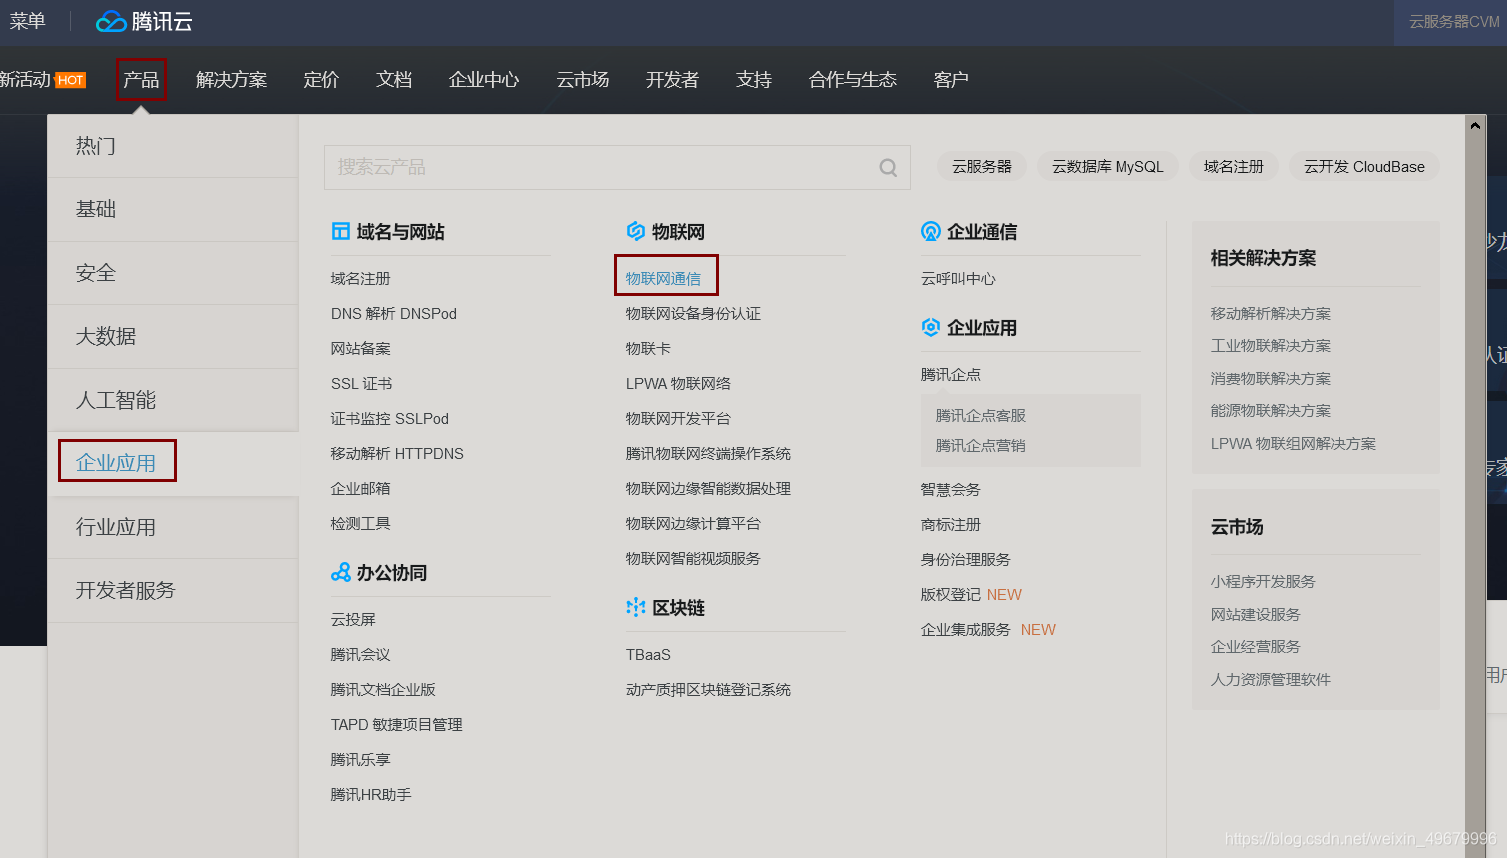Viewport: 1507px width, 858px height.
Task: Open the 开发者 navigation item
Action: 672,79
